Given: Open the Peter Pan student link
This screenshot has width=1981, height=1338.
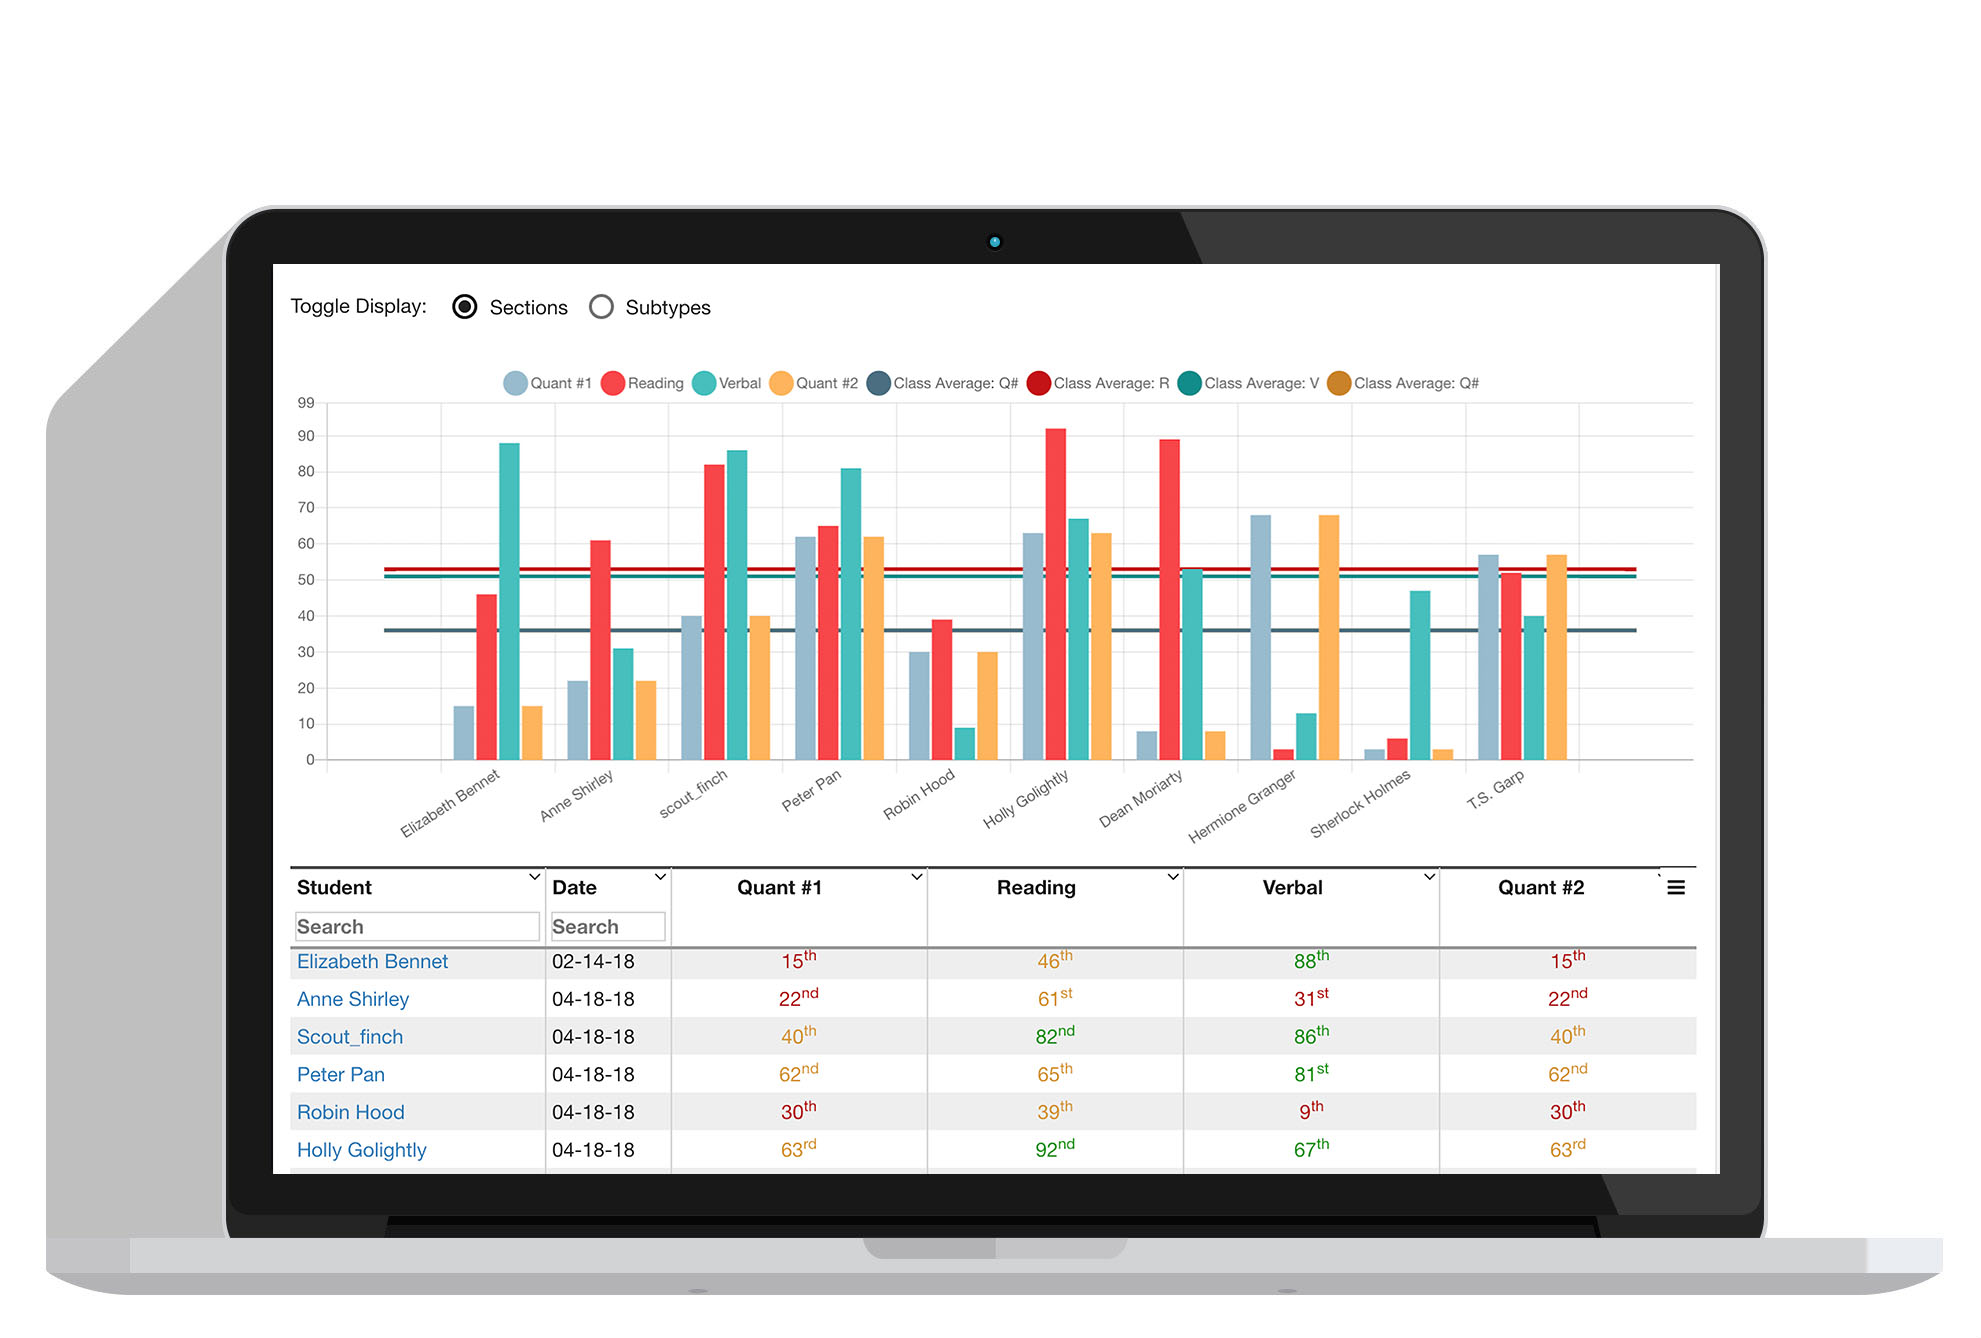Looking at the screenshot, I should pos(340,1075).
